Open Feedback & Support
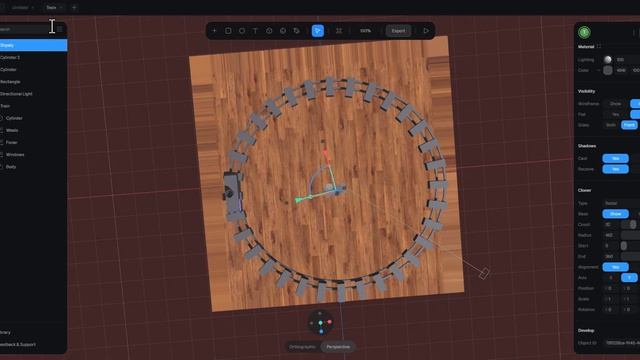The height and width of the screenshot is (360, 640). click(18, 344)
